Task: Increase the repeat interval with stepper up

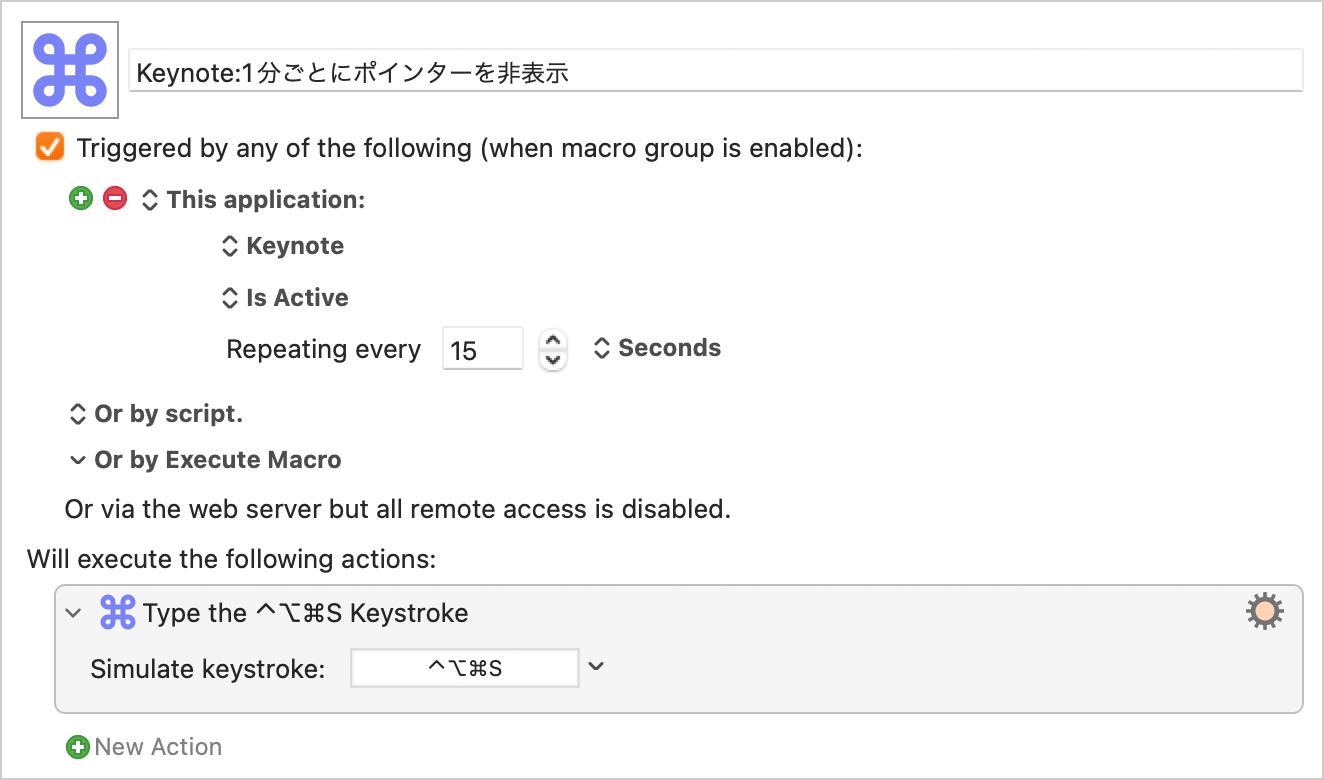Action: click(553, 339)
